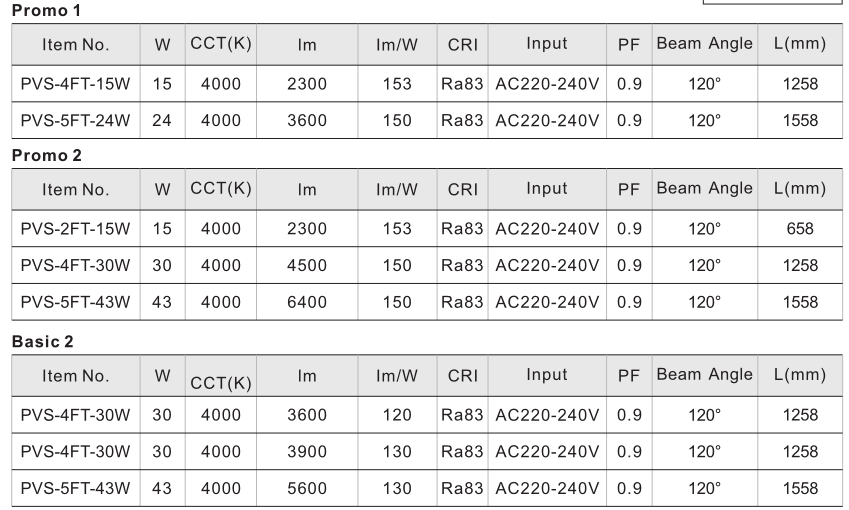Click the 4500 lm value cell
The image size is (849, 510).
click(x=307, y=265)
